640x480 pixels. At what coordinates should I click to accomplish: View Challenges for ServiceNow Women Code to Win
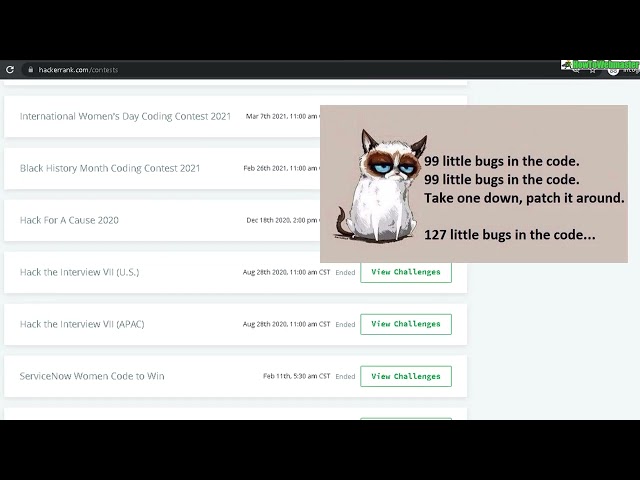(406, 376)
